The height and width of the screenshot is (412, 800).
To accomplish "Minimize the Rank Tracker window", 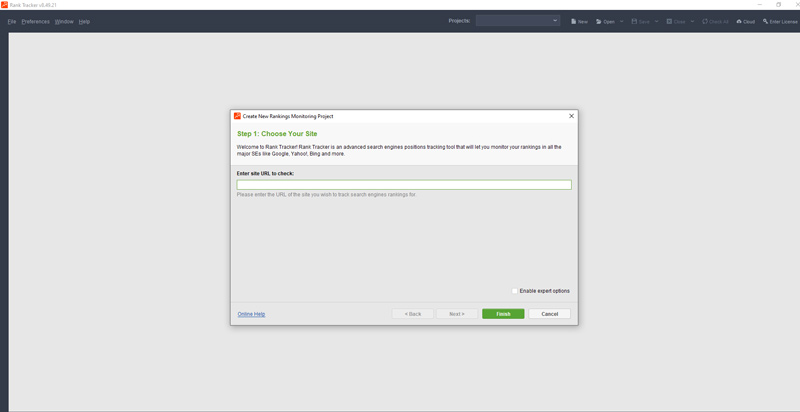I will click(x=760, y=5).
